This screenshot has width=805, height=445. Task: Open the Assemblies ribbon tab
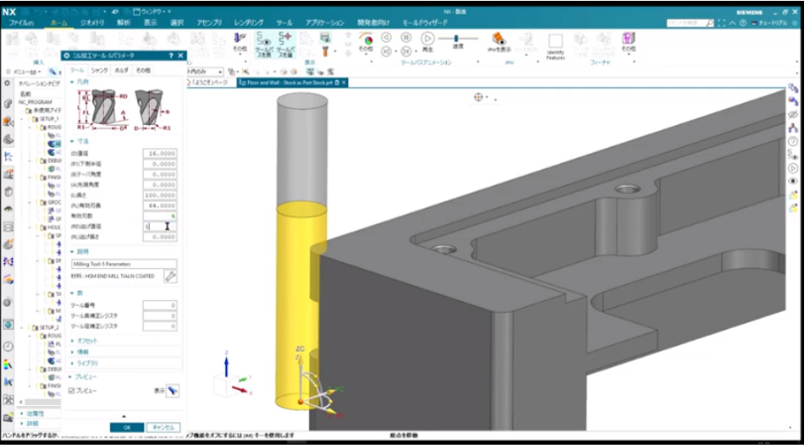[x=209, y=23]
